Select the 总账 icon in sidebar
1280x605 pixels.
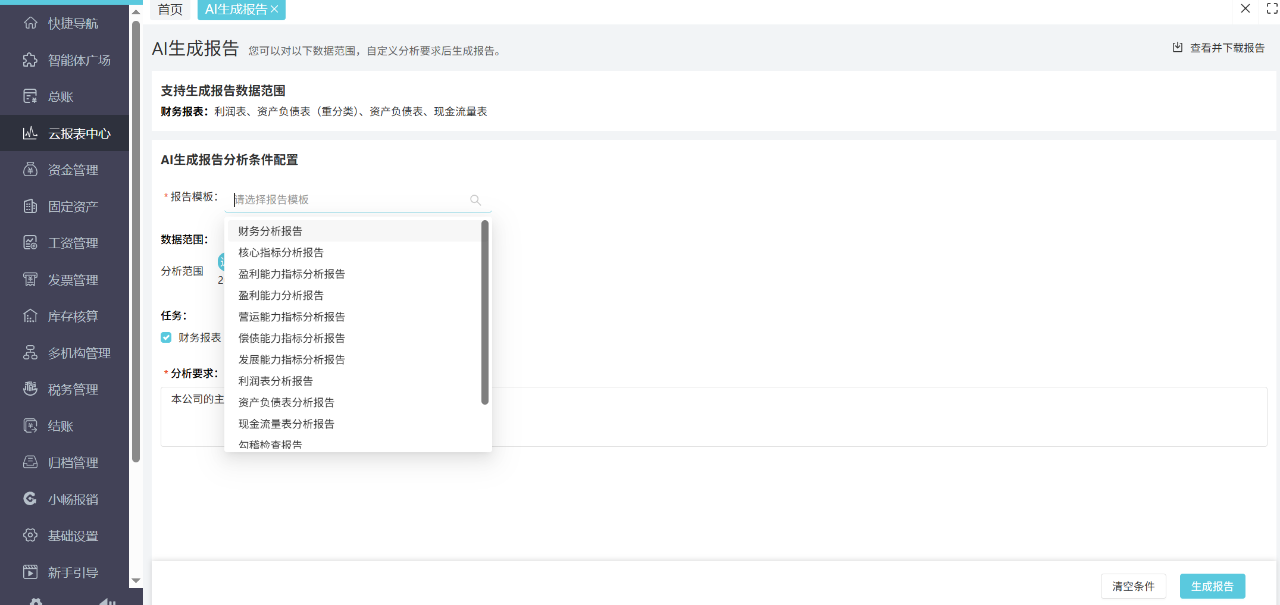(x=65, y=96)
